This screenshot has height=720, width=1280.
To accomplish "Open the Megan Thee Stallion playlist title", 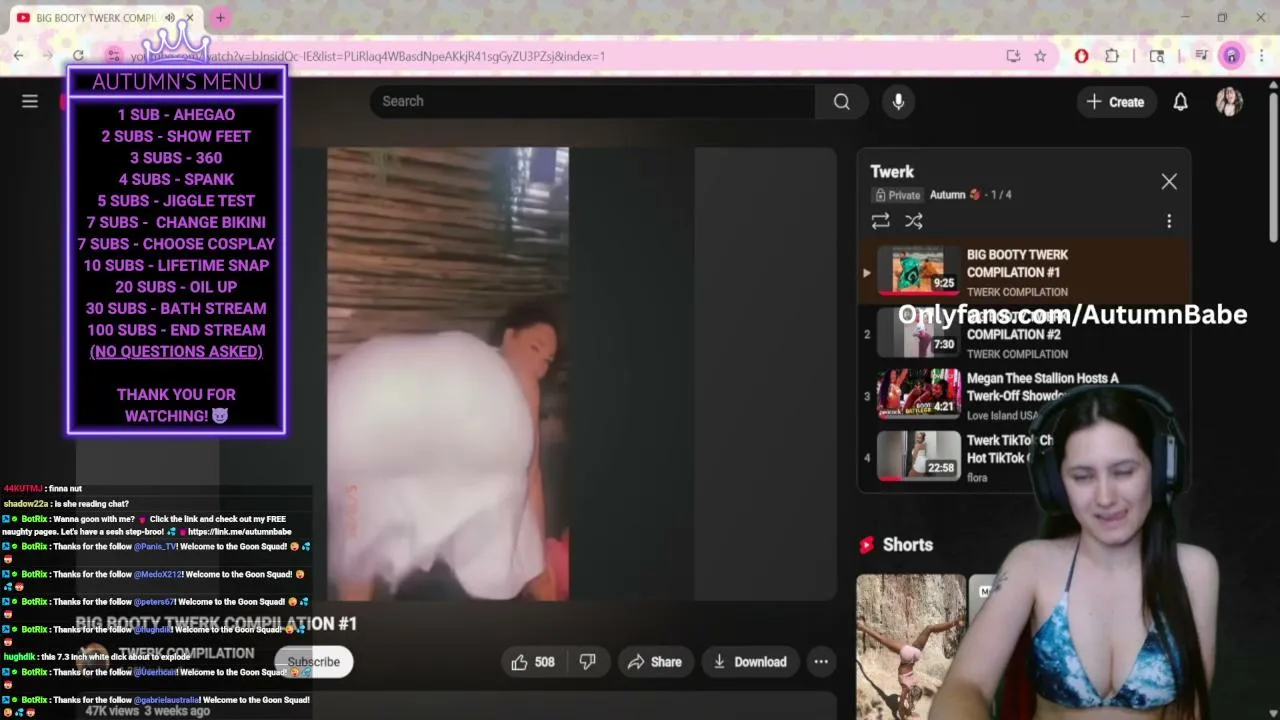I will click(1042, 387).
